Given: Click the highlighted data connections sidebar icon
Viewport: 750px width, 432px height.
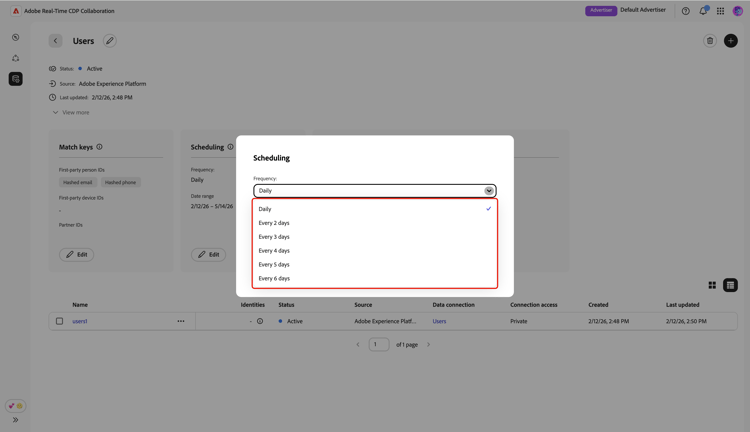Looking at the screenshot, I should tap(16, 79).
